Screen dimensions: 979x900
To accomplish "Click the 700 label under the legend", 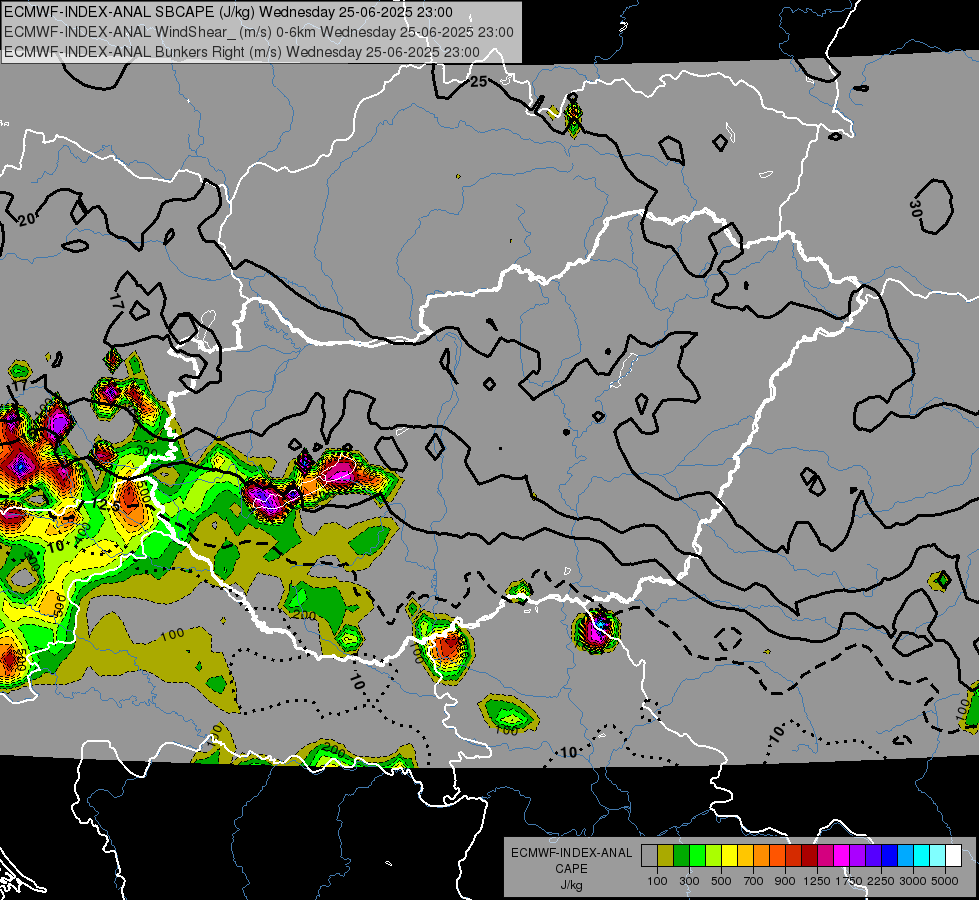I will 754,881.
